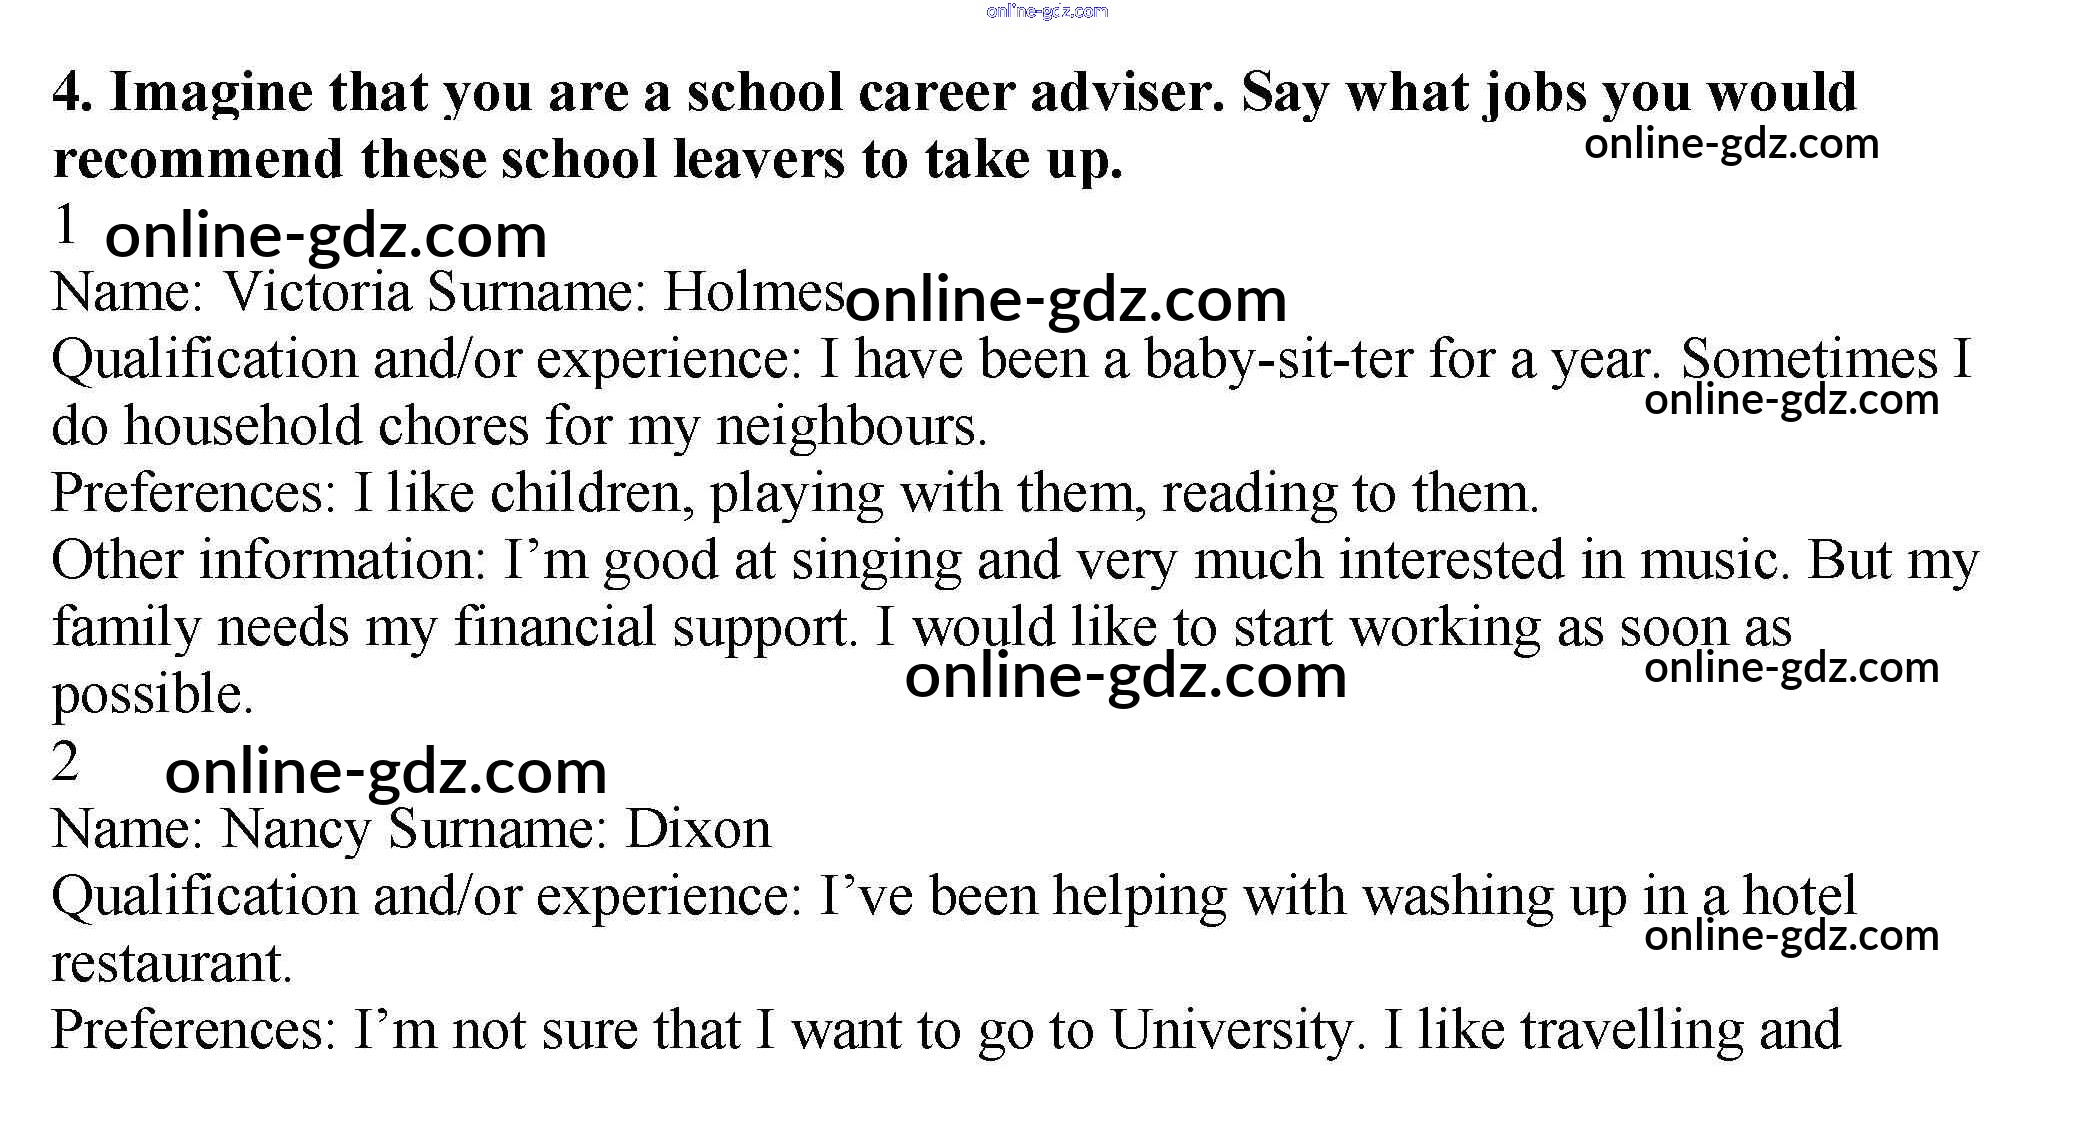Click the surname "Dixon"
2094x1134 pixels.
(x=698, y=830)
